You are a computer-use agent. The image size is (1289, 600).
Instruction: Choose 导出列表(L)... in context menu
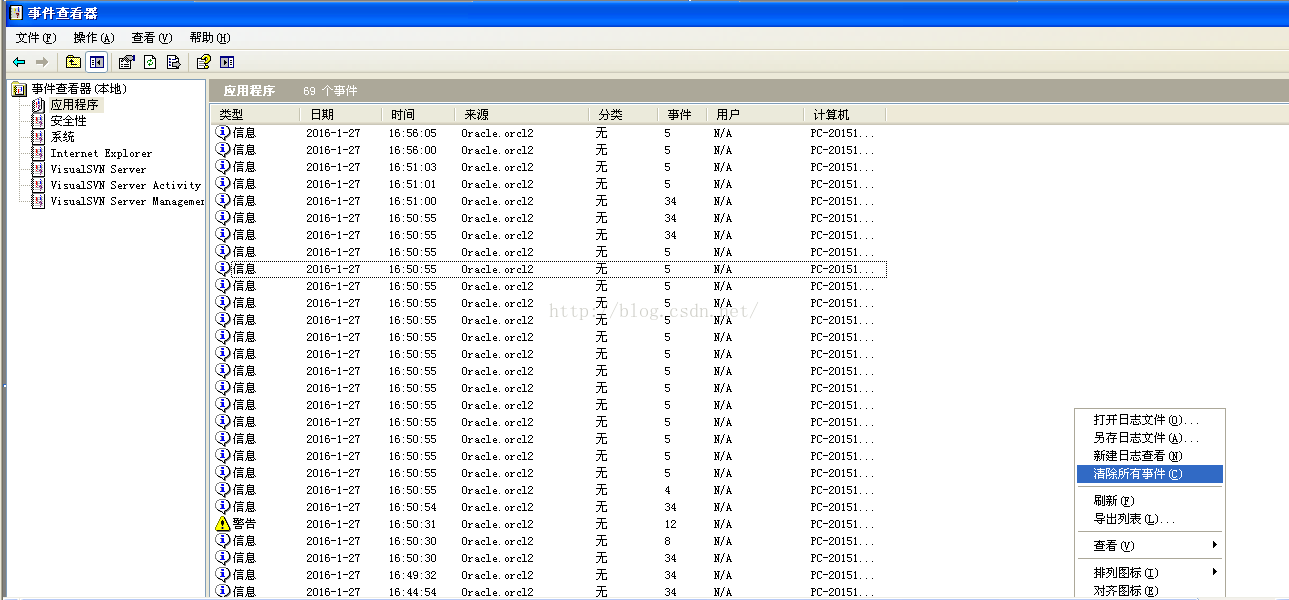pyautogui.click(x=1150, y=519)
